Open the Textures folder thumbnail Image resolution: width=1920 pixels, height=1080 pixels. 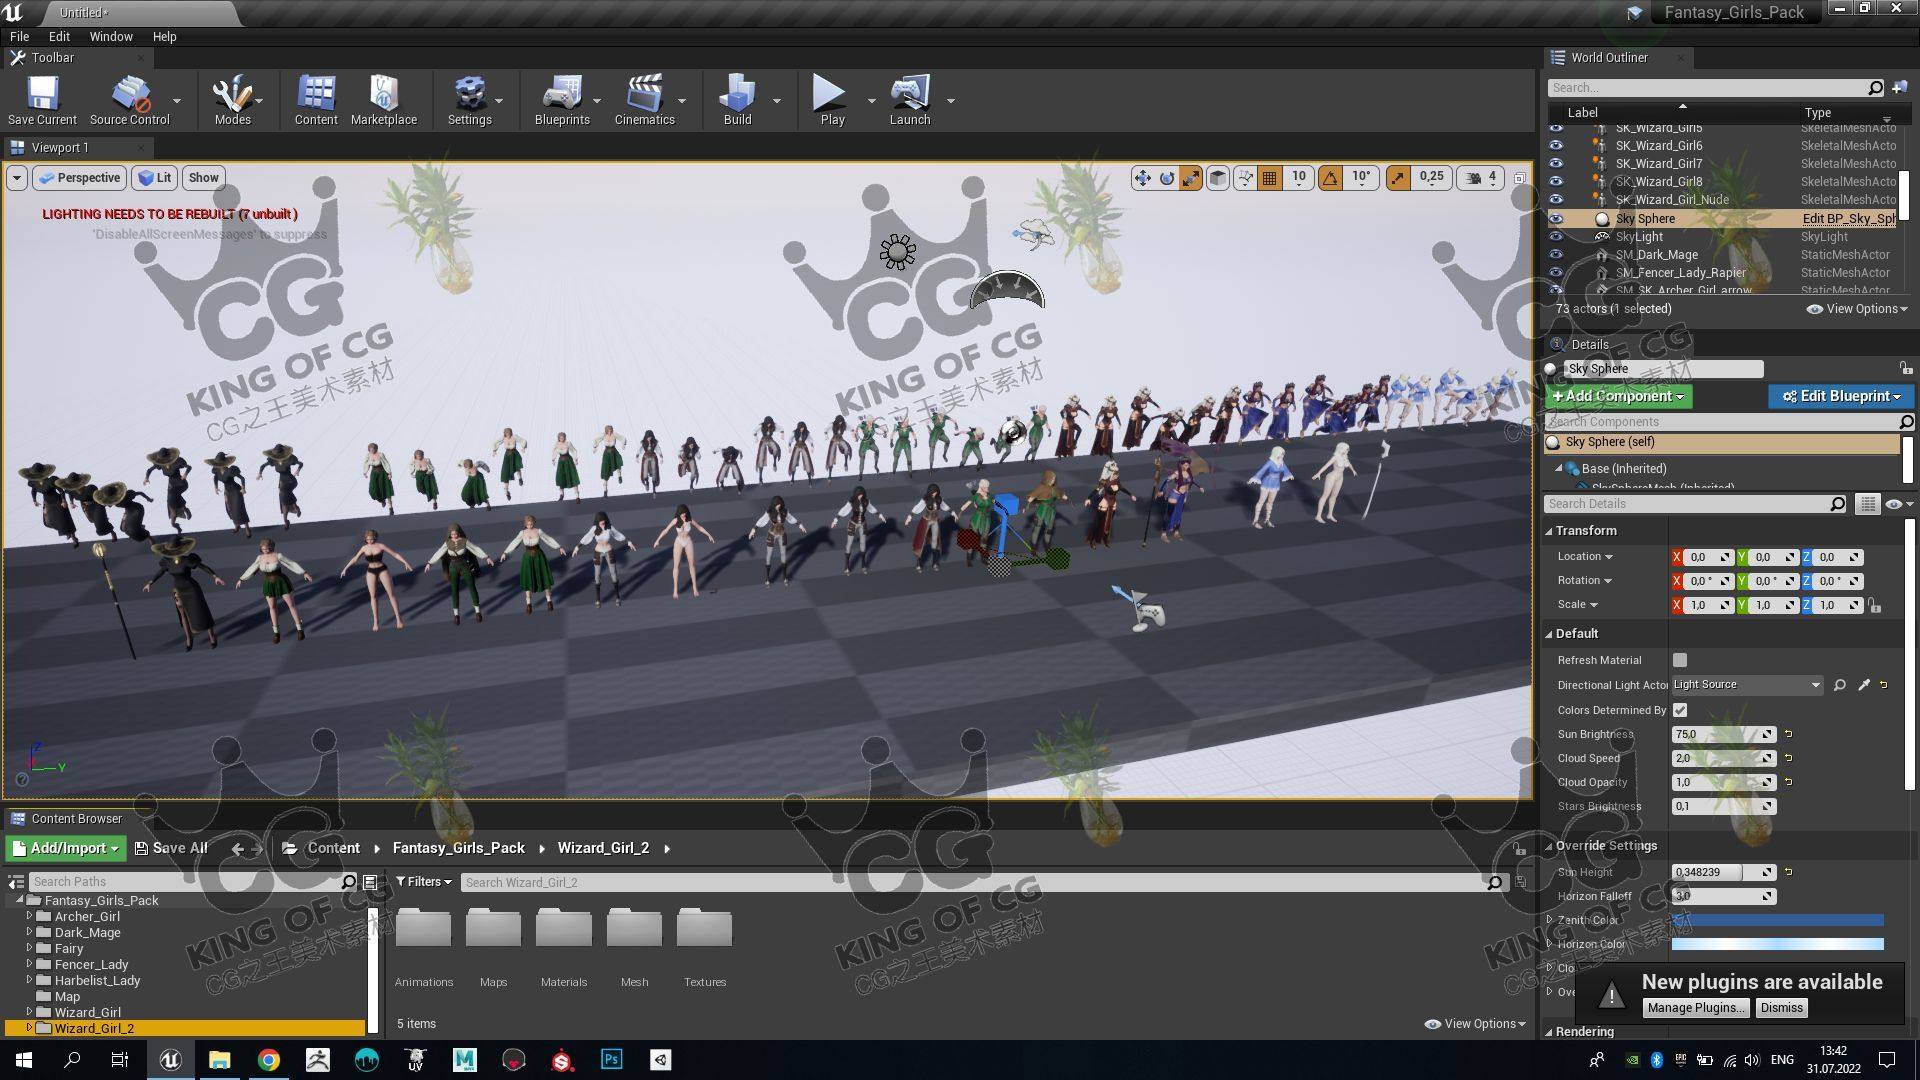click(704, 929)
